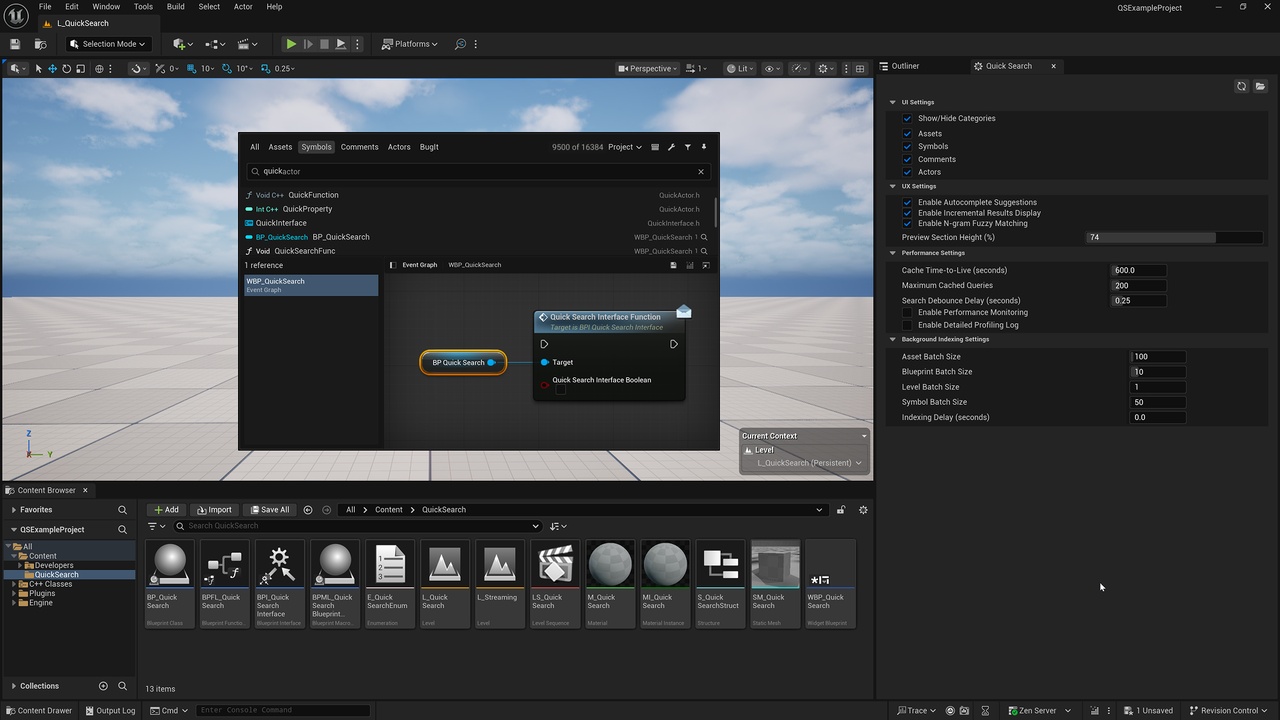Select the Assets tab in Quick Search
This screenshot has width=1280, height=720.
pyautogui.click(x=280, y=147)
